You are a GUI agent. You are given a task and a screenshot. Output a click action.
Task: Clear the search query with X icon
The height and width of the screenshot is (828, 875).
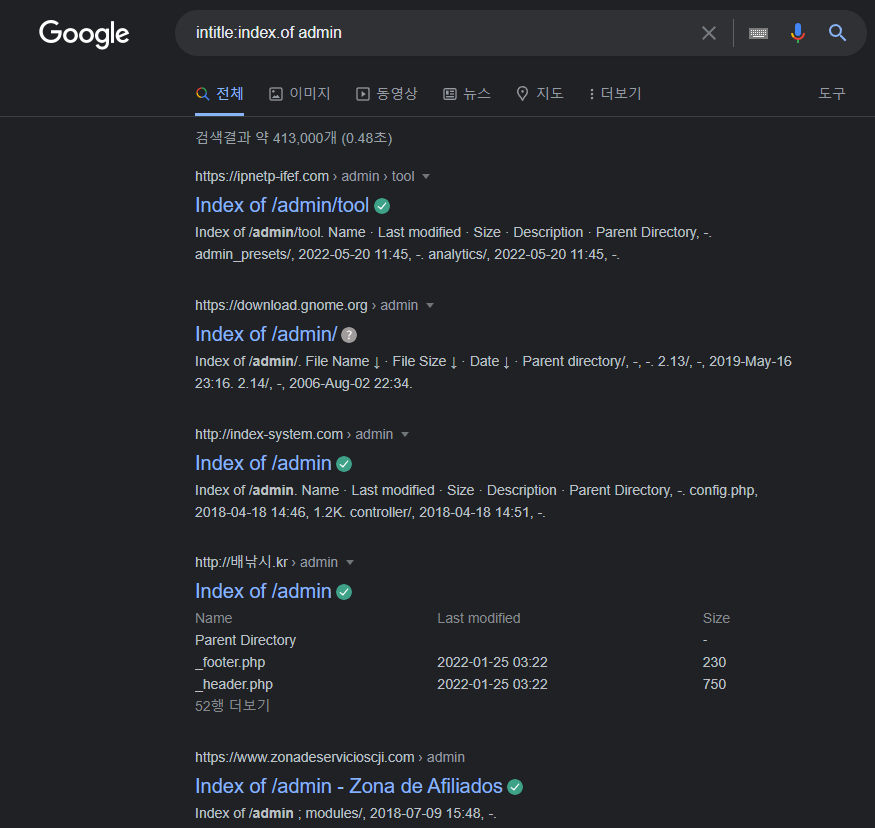pyautogui.click(x=709, y=33)
